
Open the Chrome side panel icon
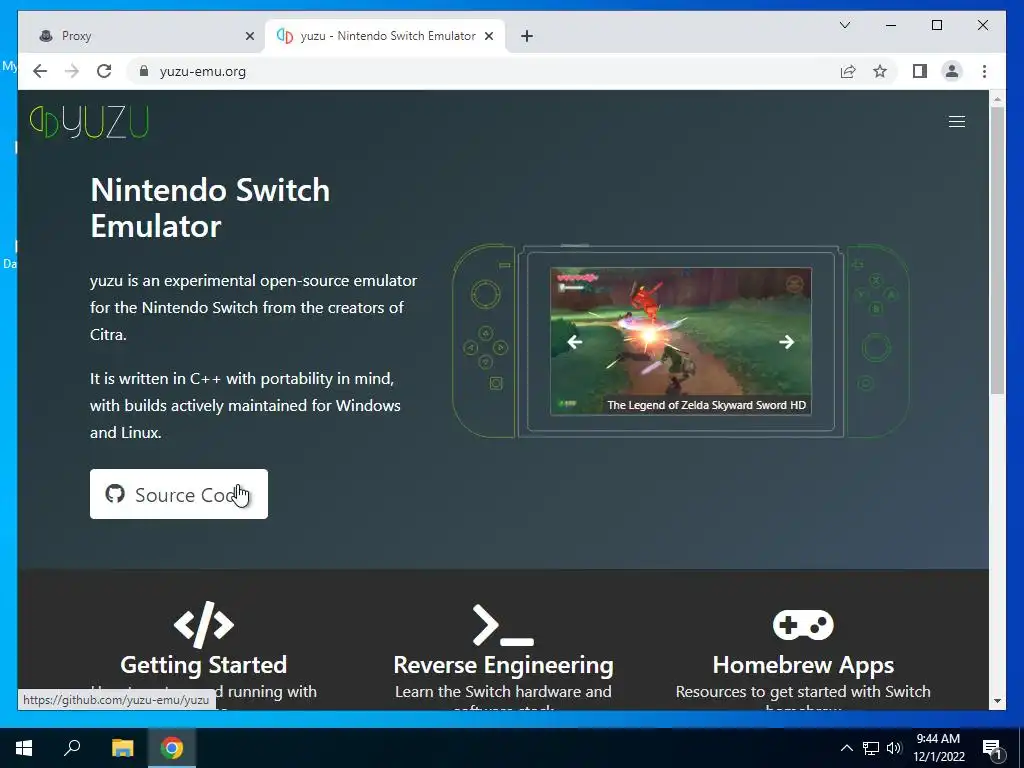920,71
